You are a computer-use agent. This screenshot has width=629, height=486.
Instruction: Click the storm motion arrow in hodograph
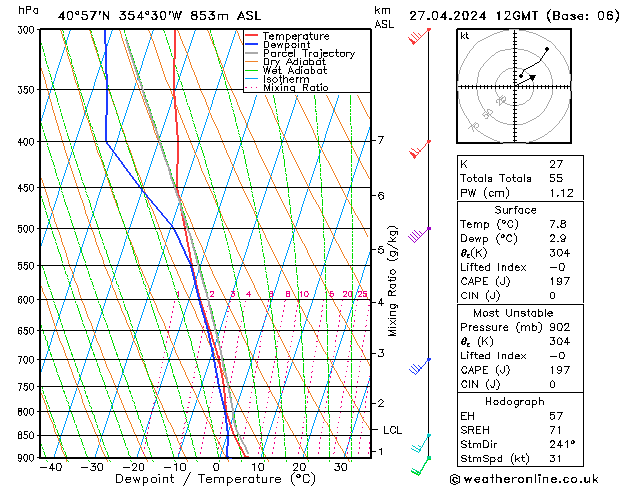click(x=526, y=80)
